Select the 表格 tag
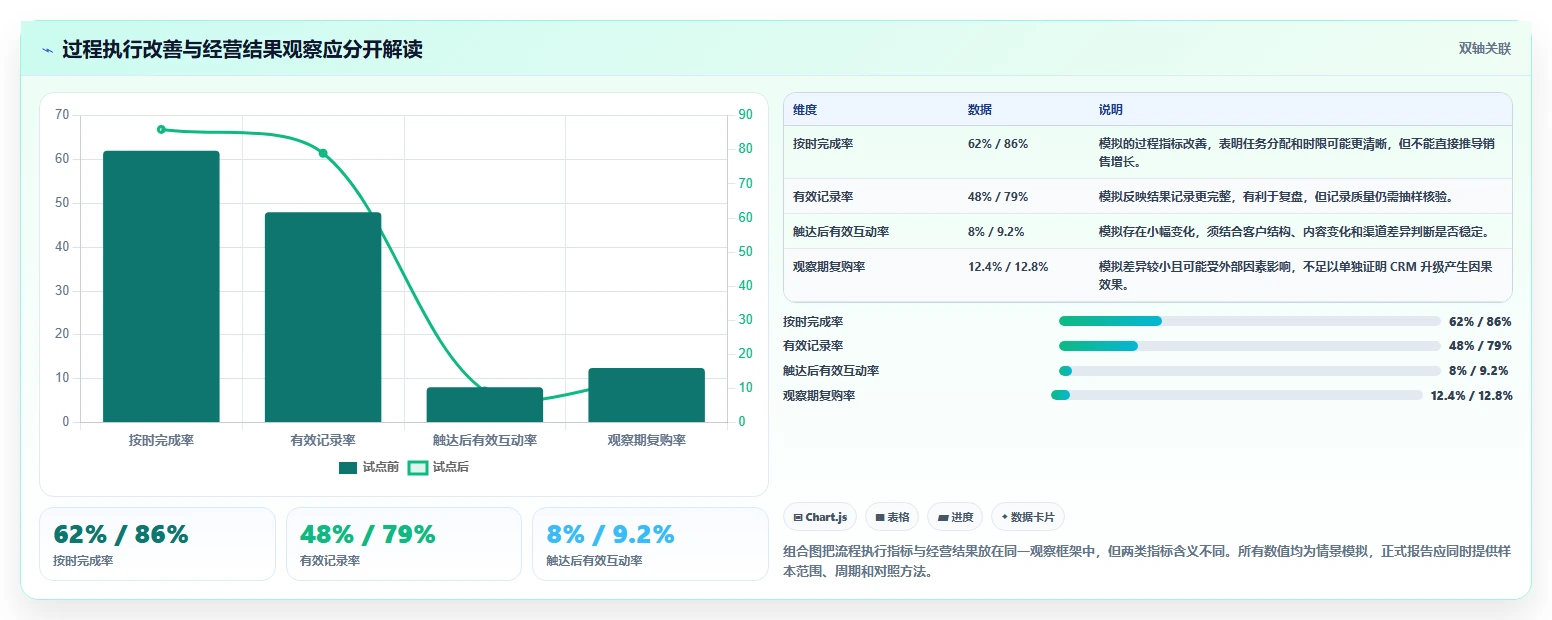 point(892,517)
